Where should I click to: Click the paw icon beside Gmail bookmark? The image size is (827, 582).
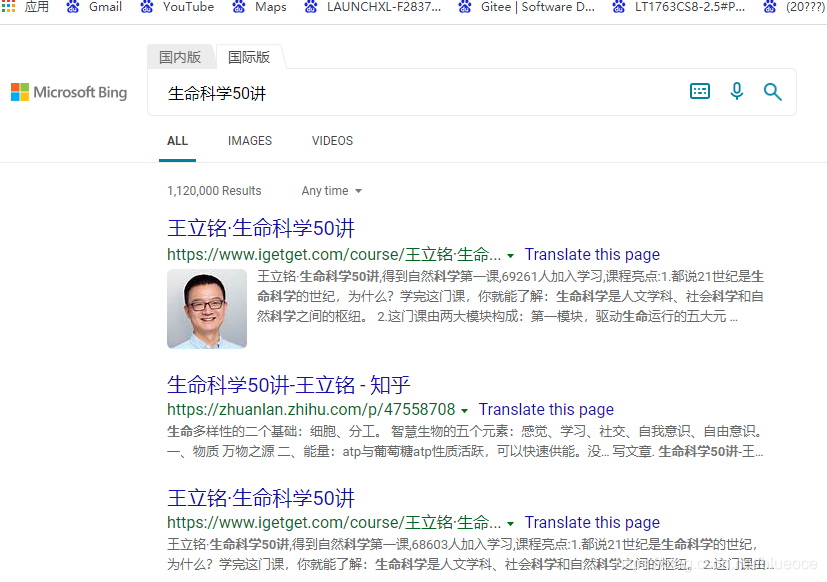(73, 7)
